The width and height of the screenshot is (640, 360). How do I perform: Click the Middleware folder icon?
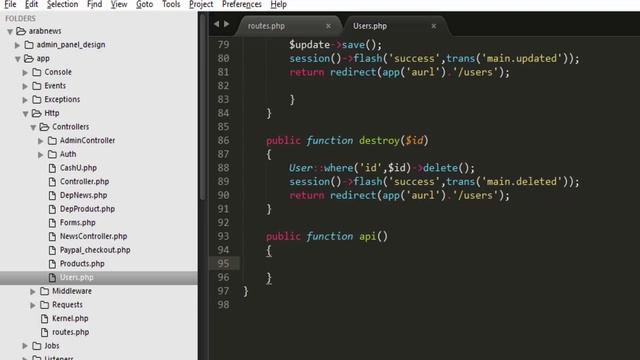coord(44,291)
